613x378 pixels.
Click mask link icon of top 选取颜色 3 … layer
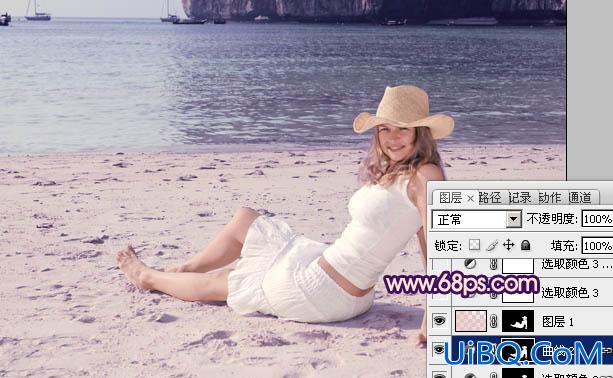493,265
